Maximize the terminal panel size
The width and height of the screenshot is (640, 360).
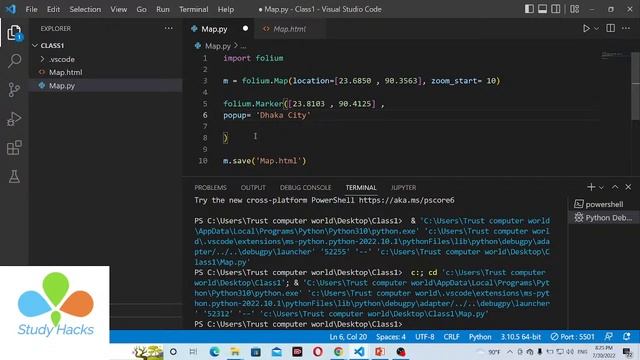point(615,187)
